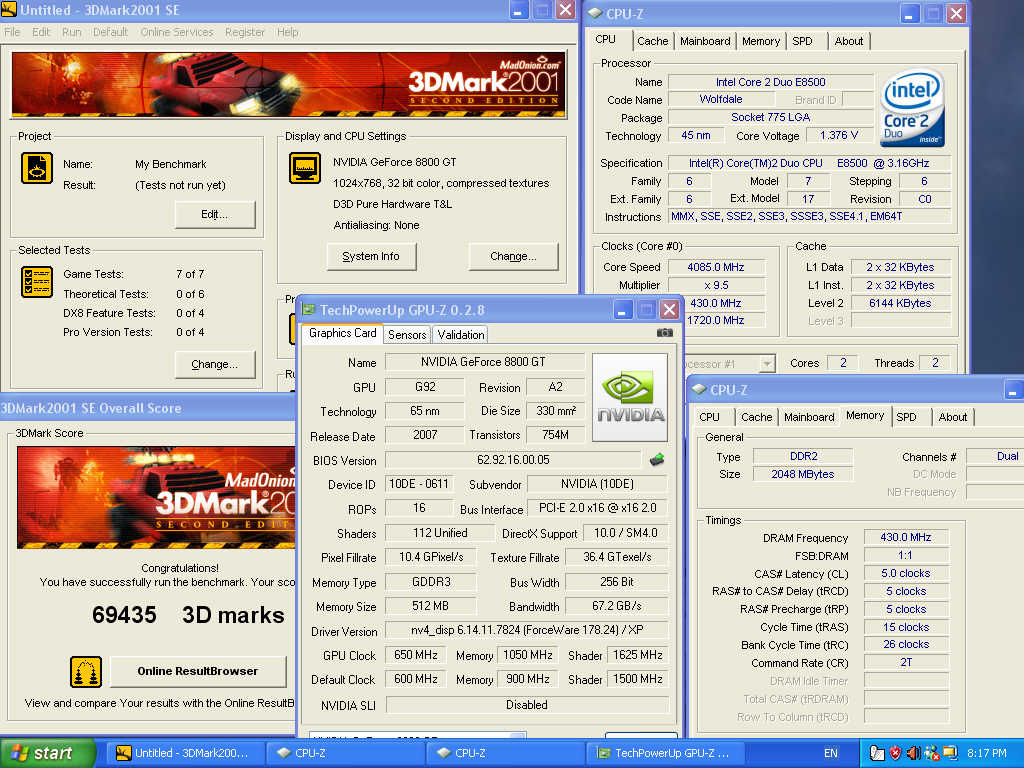The image size is (1024, 768).
Task: Switch to the Validation tab in GPU-Z
Action: pyautogui.click(x=460, y=334)
